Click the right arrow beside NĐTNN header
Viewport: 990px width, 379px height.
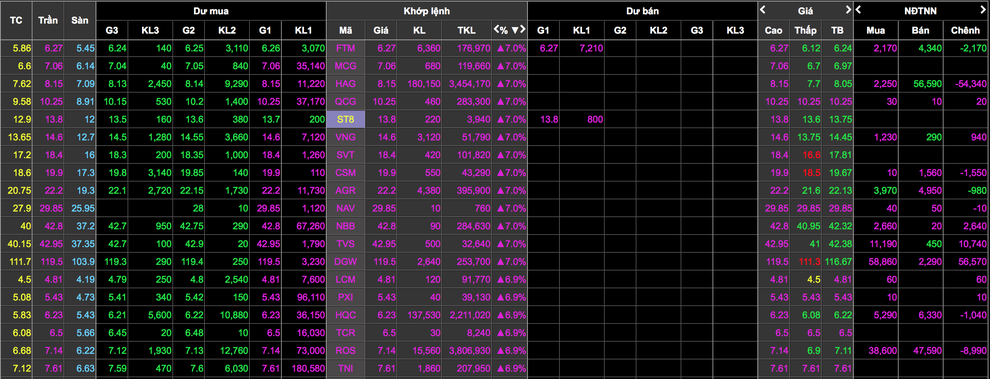[x=983, y=9]
